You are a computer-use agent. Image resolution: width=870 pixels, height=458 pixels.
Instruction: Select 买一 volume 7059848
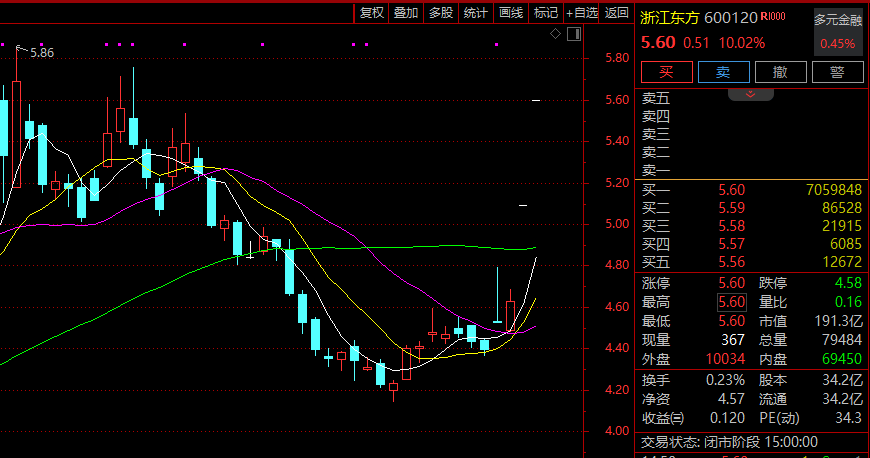pos(834,190)
